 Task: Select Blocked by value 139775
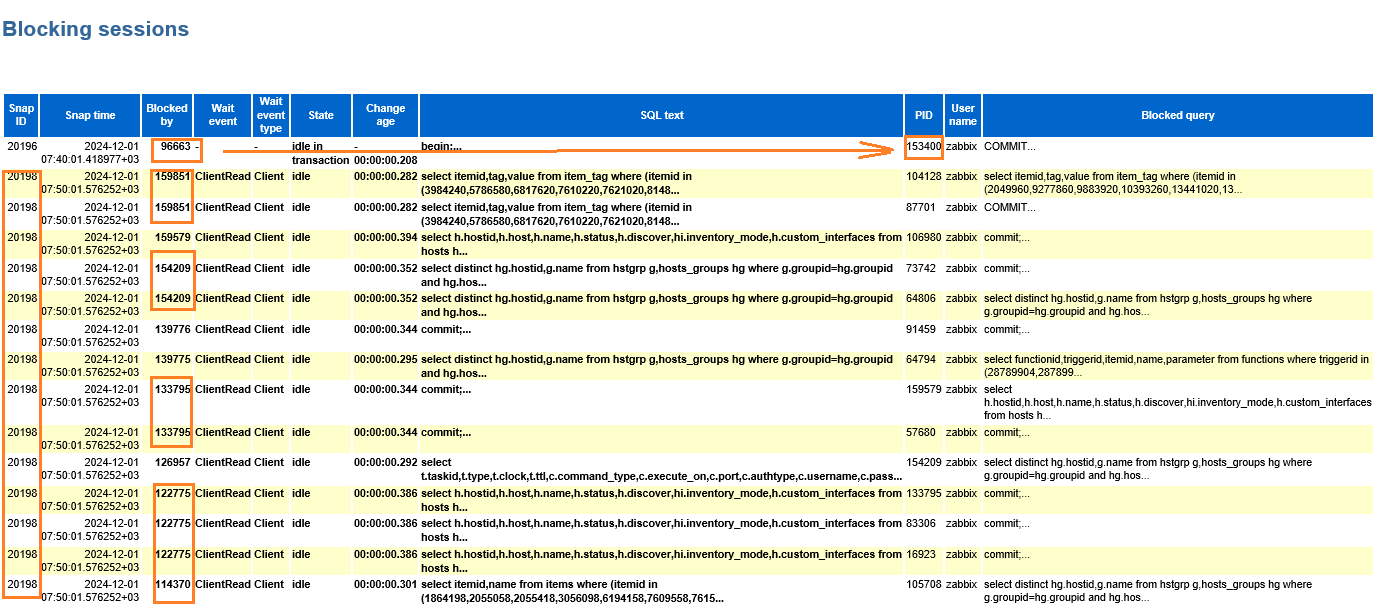[173, 359]
